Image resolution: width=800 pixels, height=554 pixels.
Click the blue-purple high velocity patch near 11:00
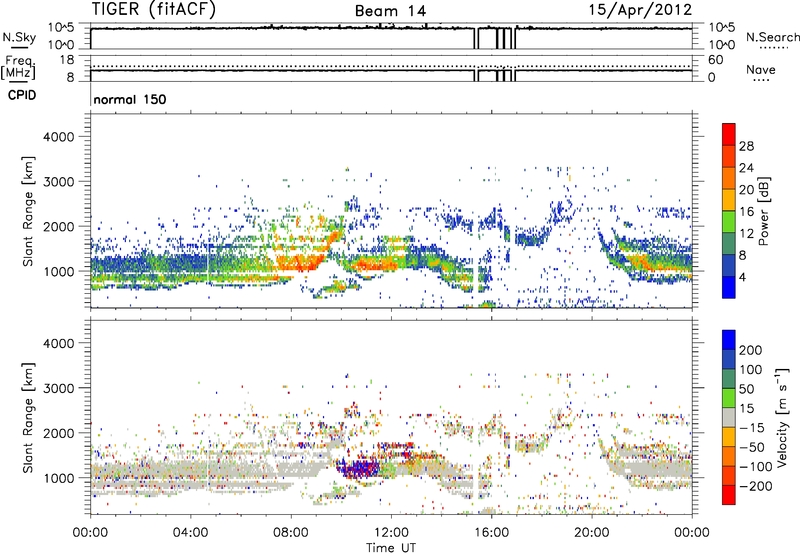pos(359,467)
